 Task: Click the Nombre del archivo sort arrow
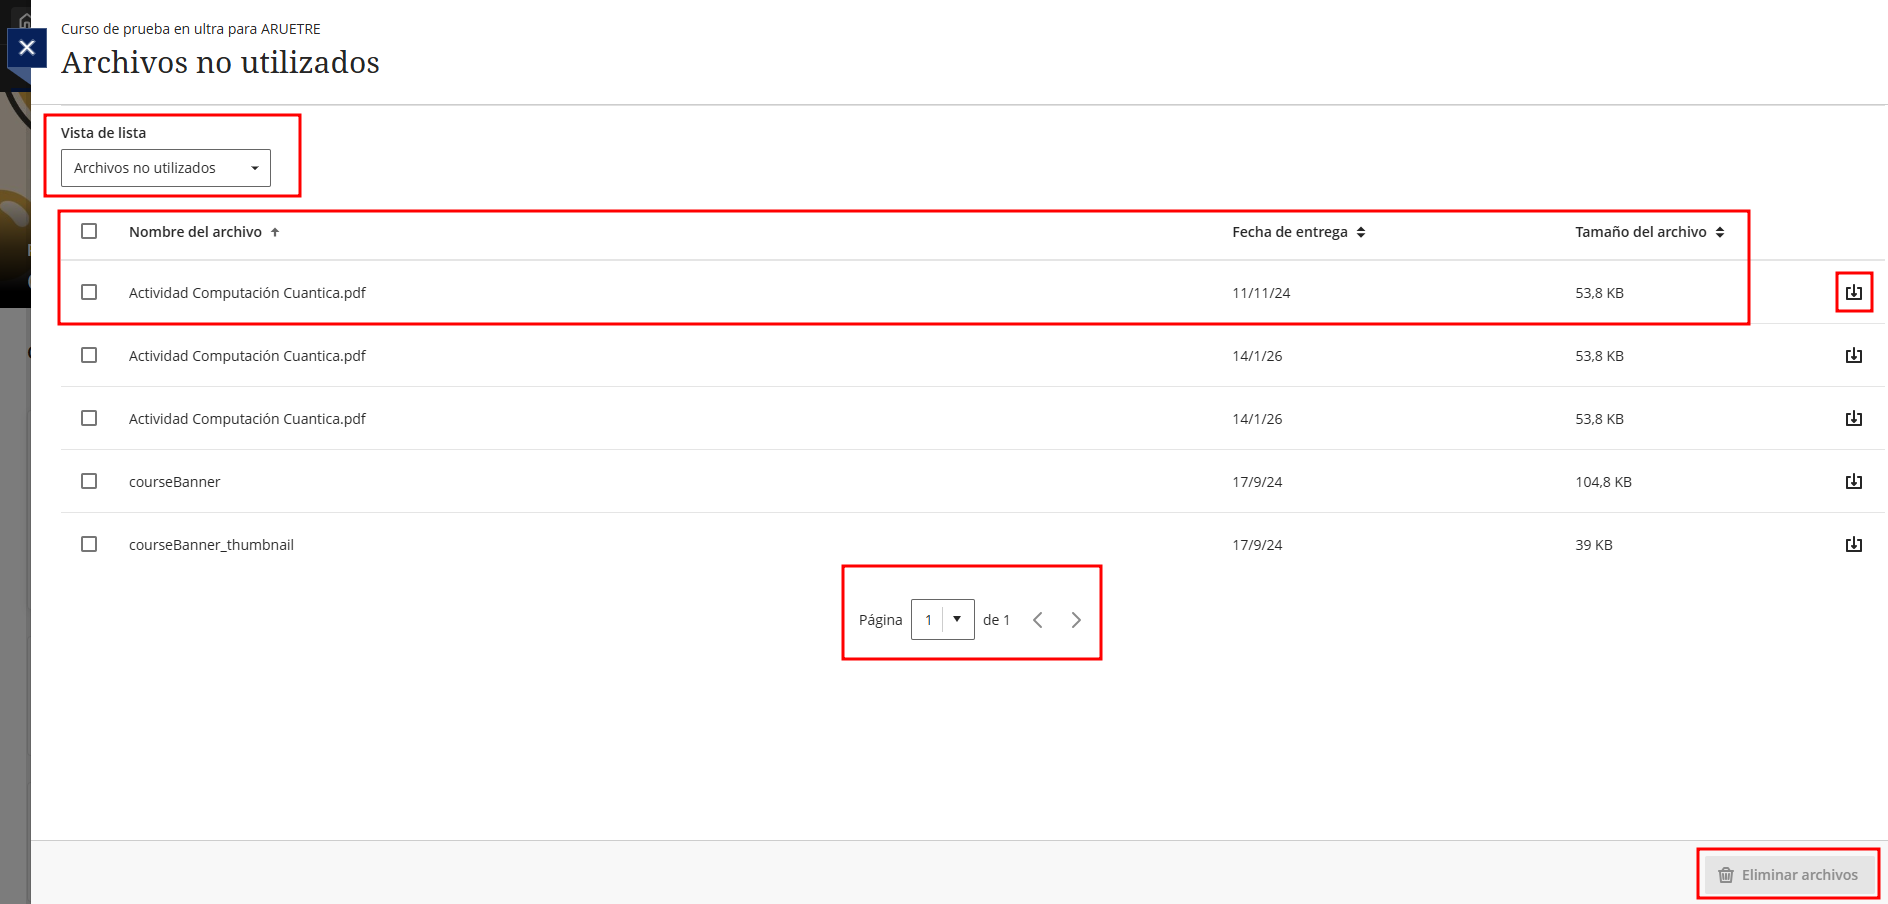[x=275, y=232]
